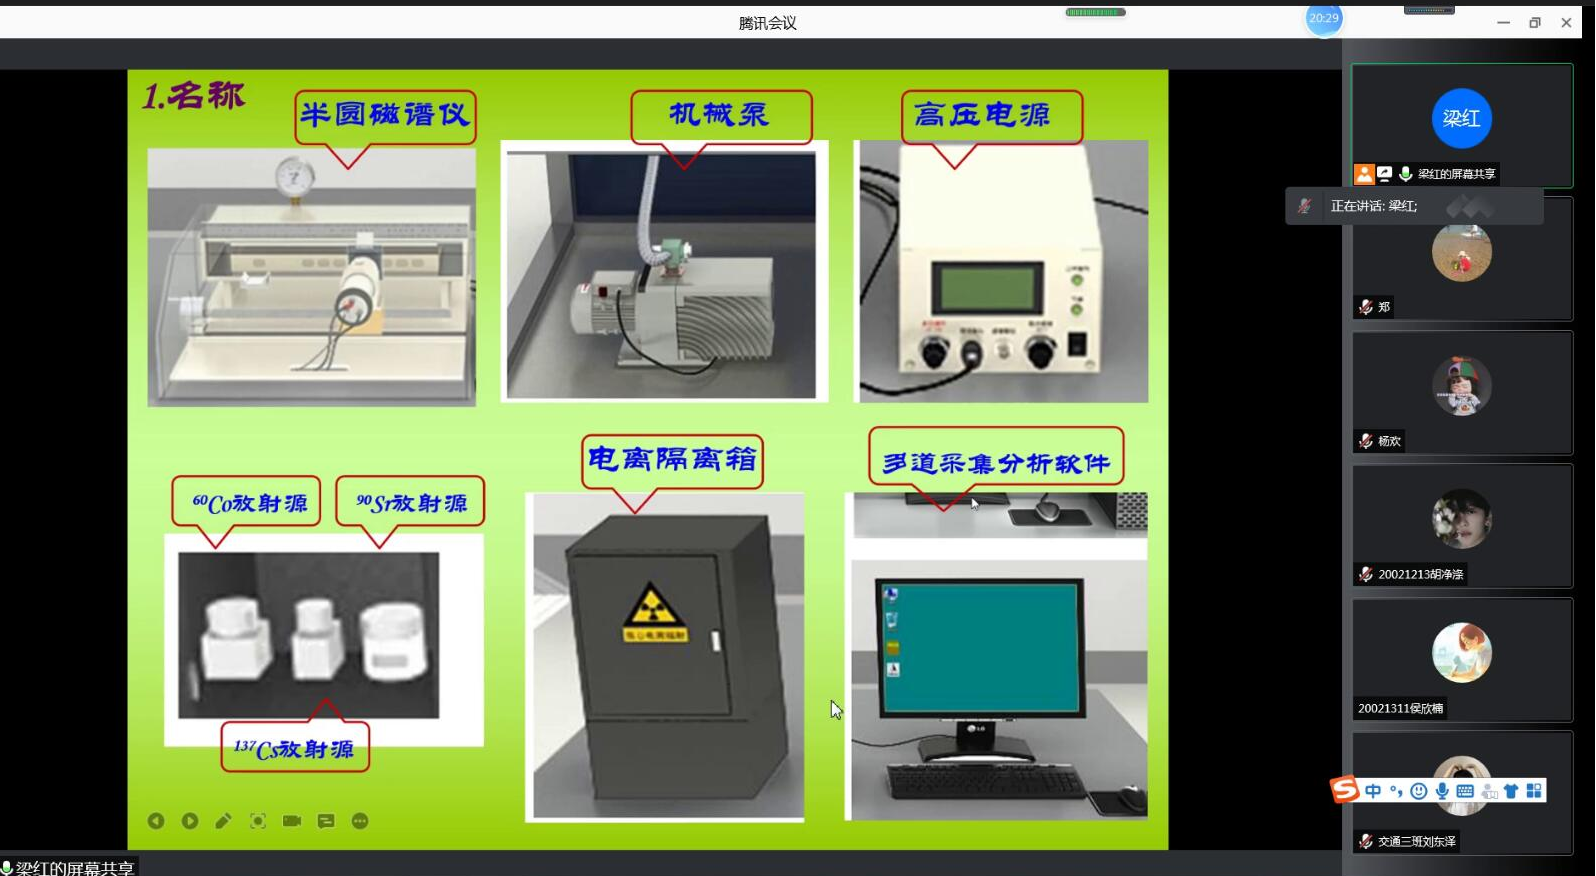The height and width of the screenshot is (876, 1596).
Task: Open more options (three dots) in slide toolbar
Action: click(360, 821)
